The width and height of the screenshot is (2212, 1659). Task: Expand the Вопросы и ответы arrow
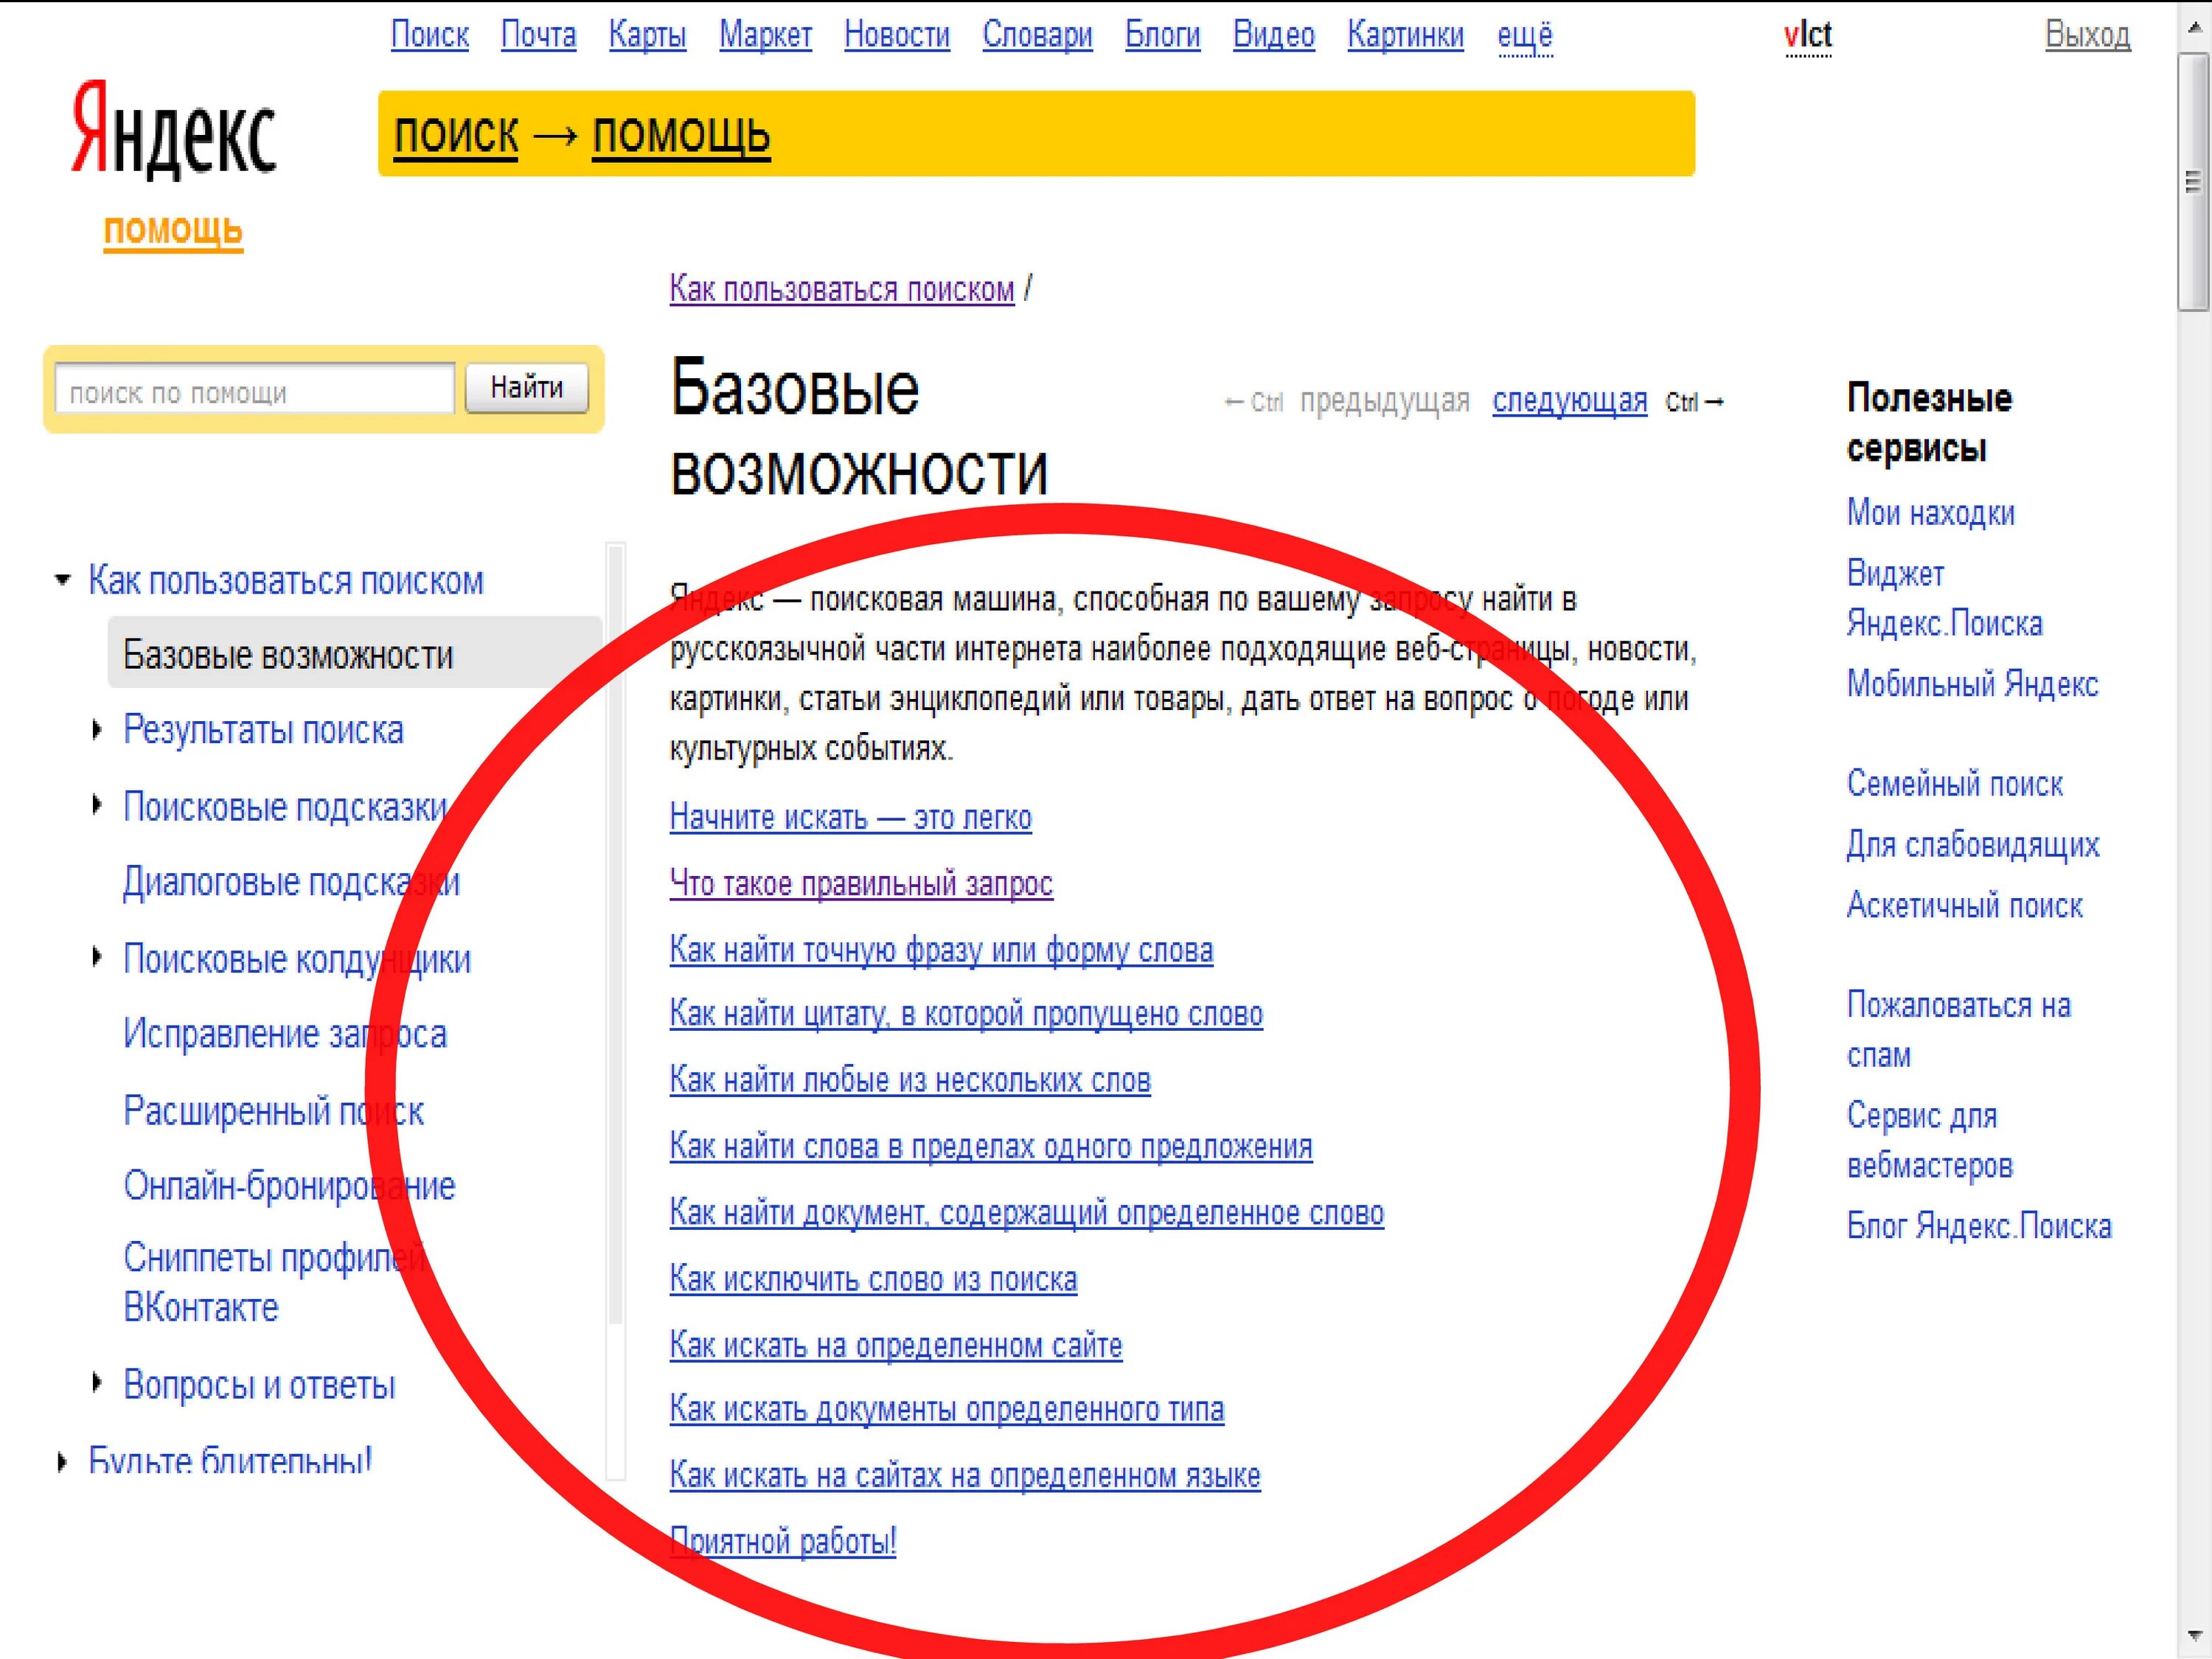tap(96, 1384)
